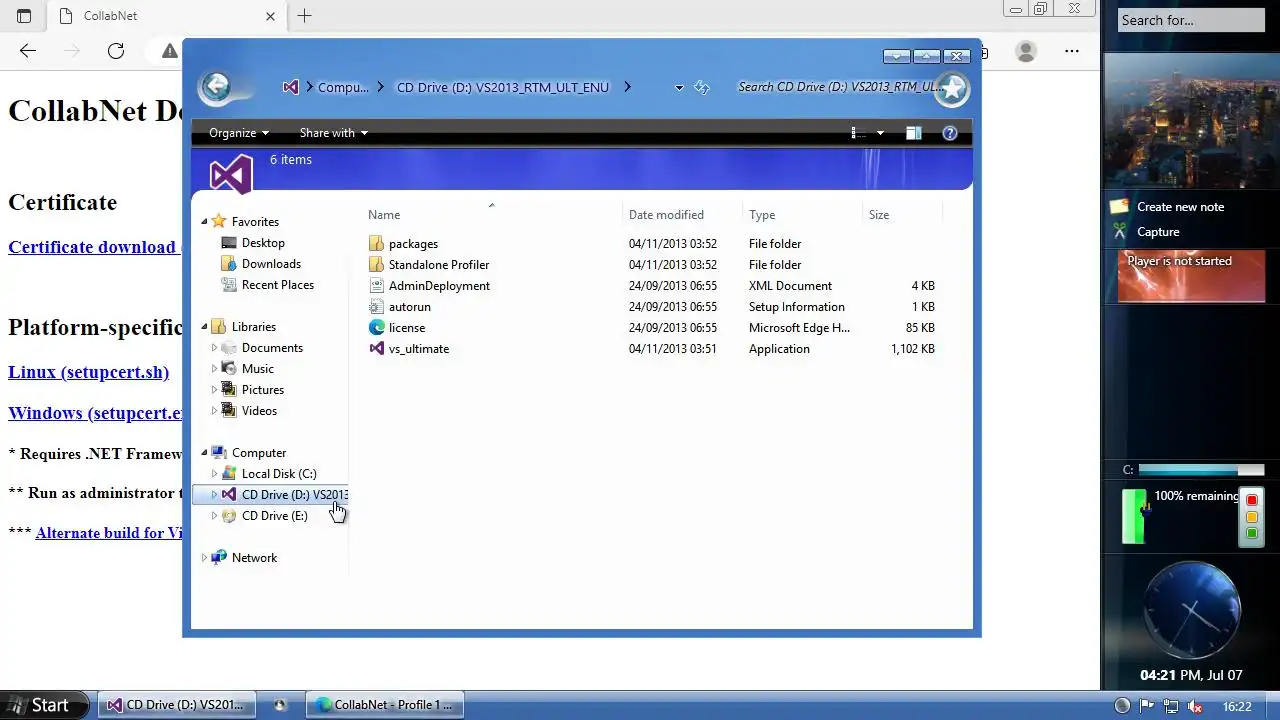Select the autorun setup file icon

click(x=376, y=307)
